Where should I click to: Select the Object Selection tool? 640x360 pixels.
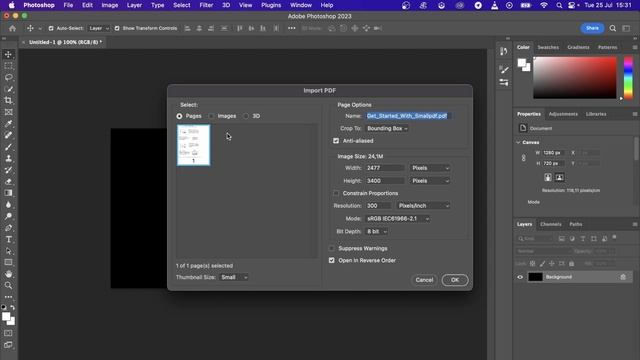point(8,89)
